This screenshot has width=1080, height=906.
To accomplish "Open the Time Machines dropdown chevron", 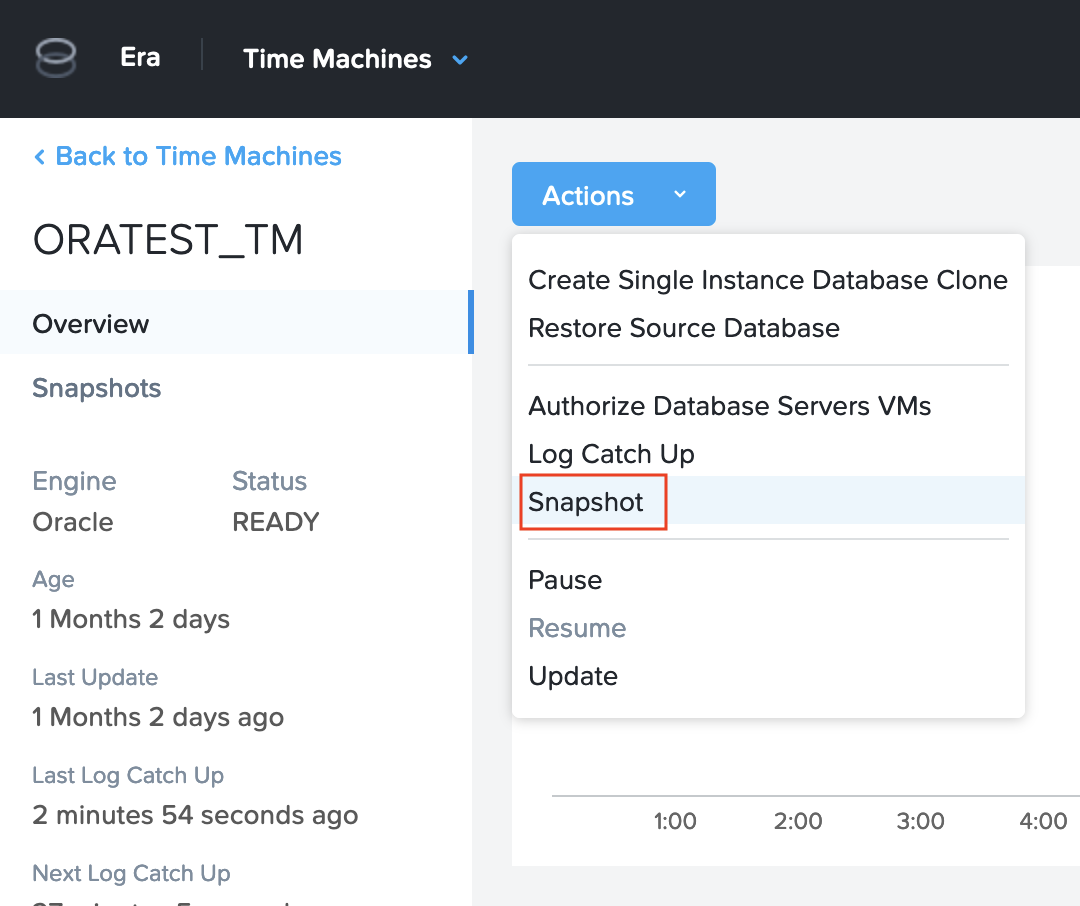I will [x=460, y=60].
